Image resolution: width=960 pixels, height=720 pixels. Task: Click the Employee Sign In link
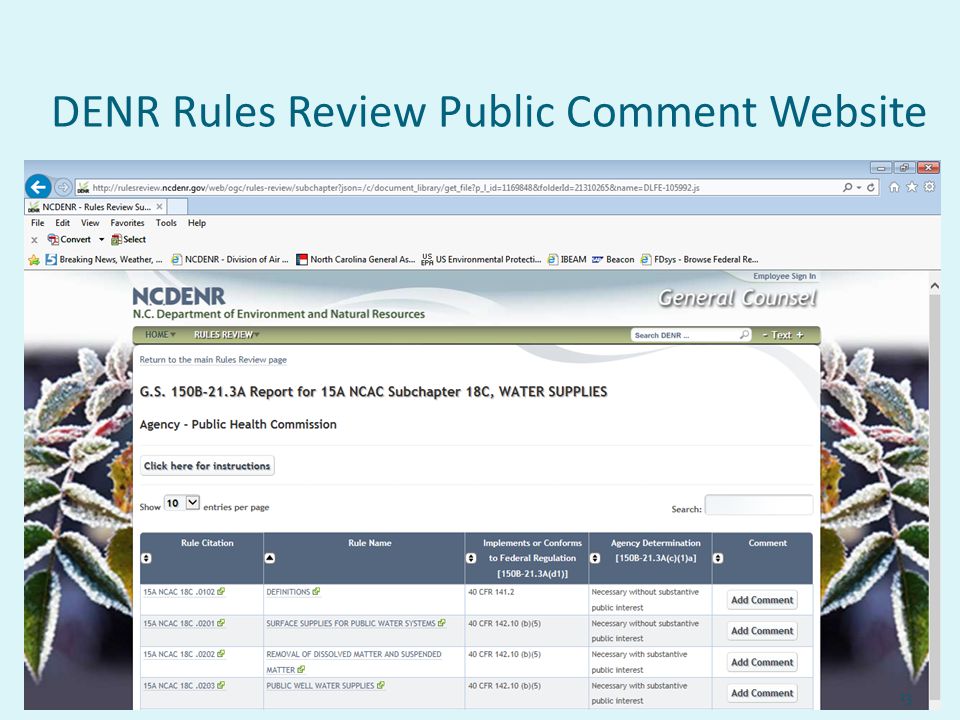784,276
